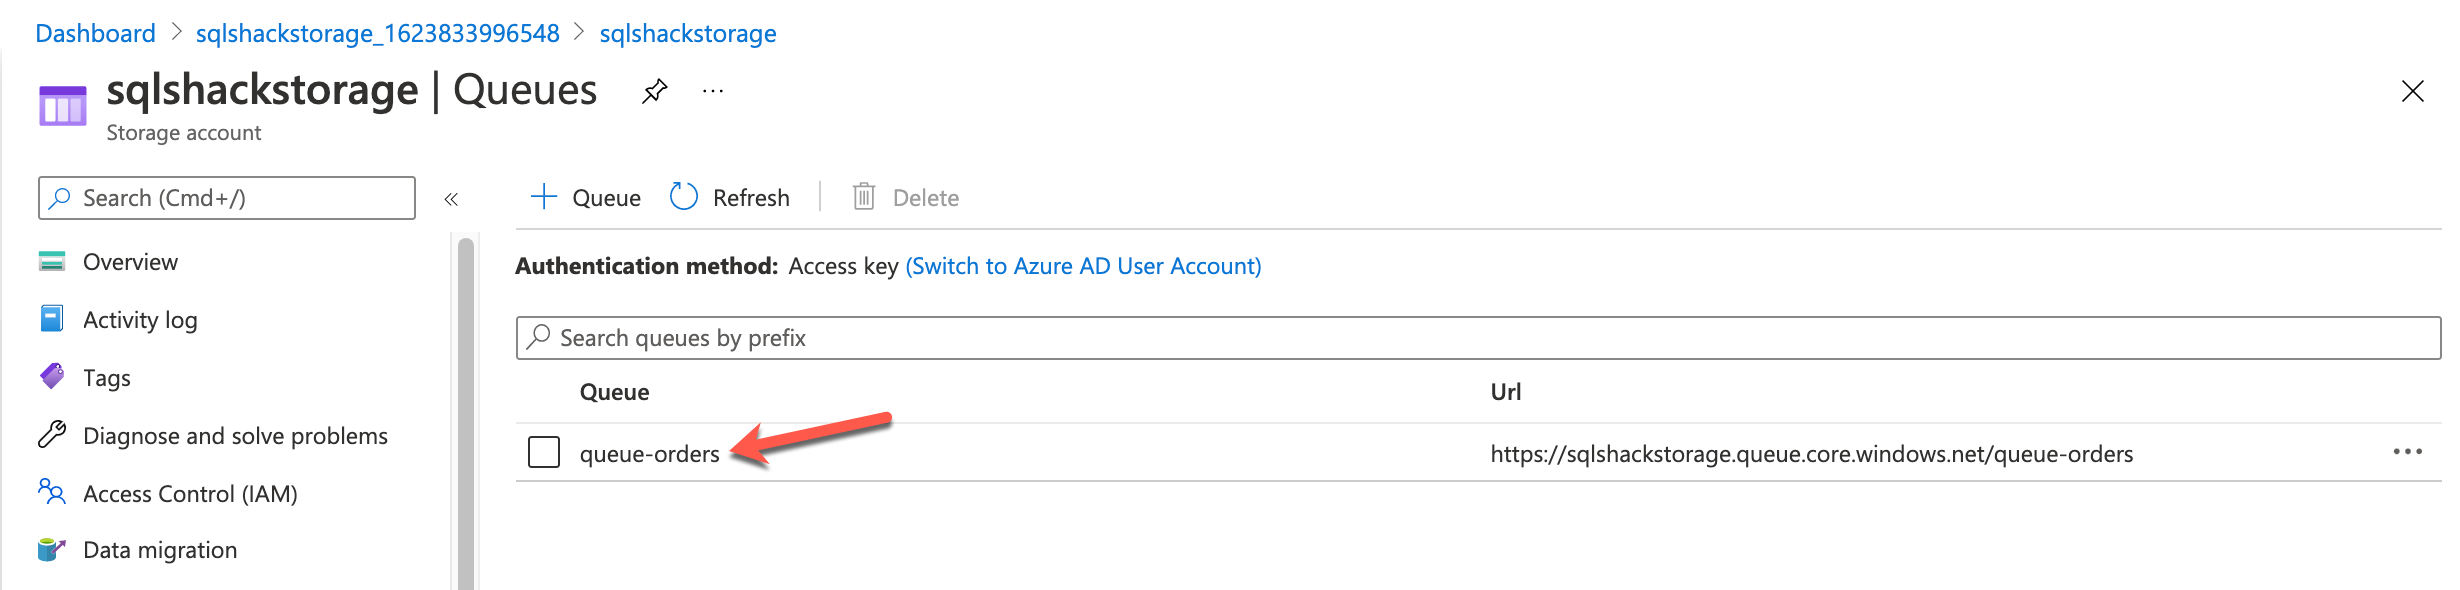
Task: Click the Delete trash icon
Action: pyautogui.click(x=864, y=197)
